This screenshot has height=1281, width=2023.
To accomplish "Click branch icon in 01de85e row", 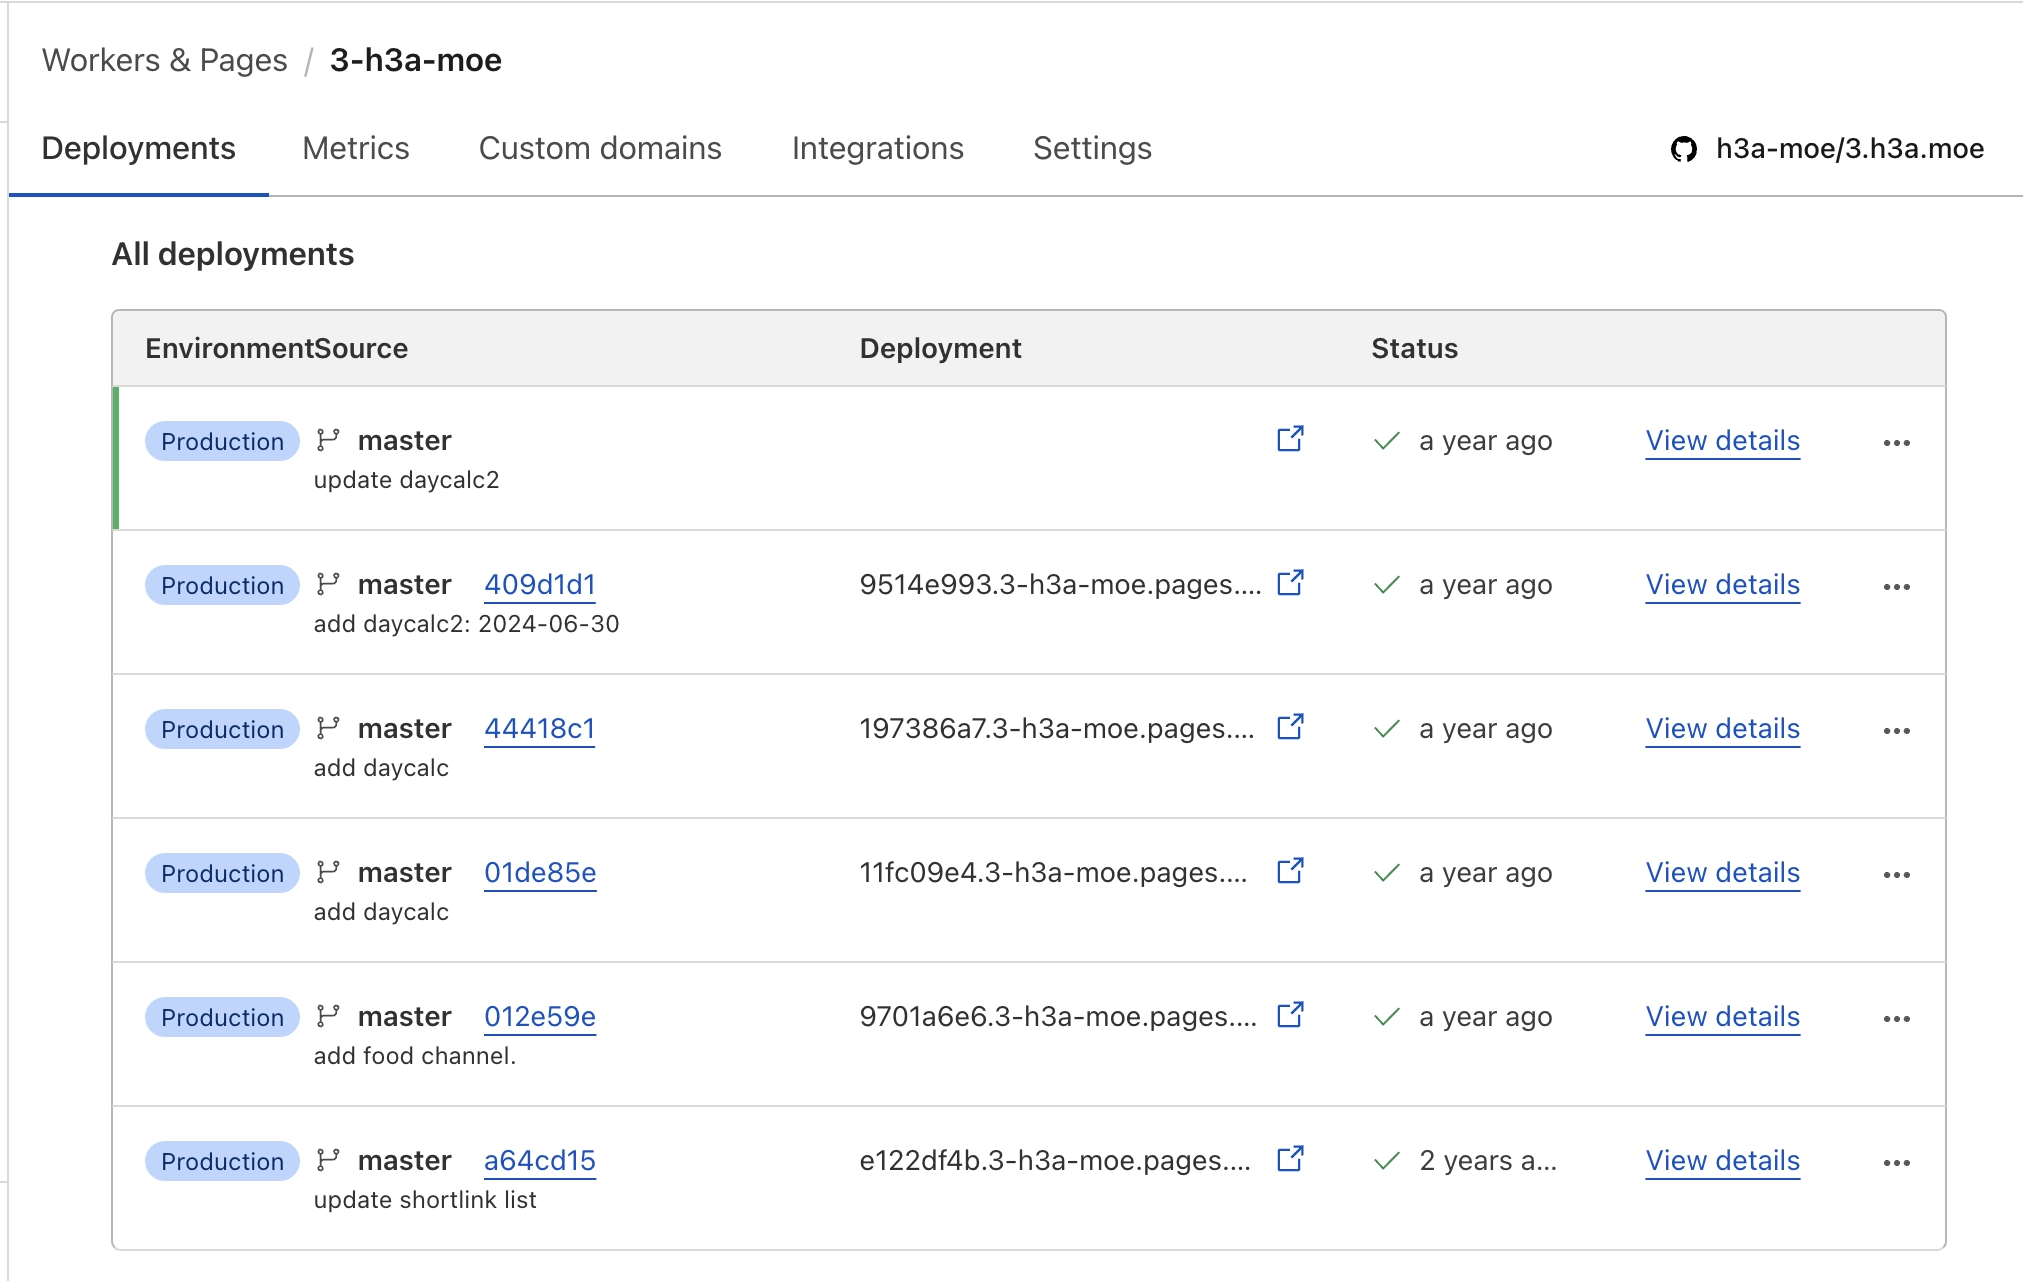I will click(x=328, y=872).
